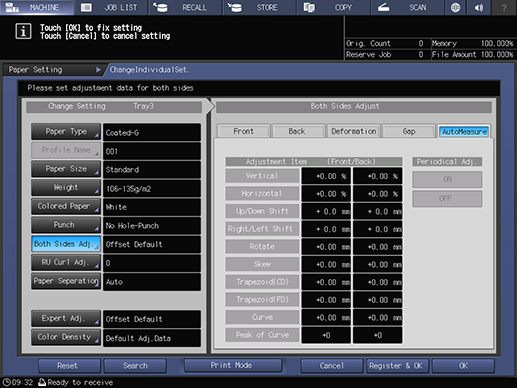This screenshot has height=388, width=517.
Task: Open the Paper Type selection
Action: tap(66, 132)
